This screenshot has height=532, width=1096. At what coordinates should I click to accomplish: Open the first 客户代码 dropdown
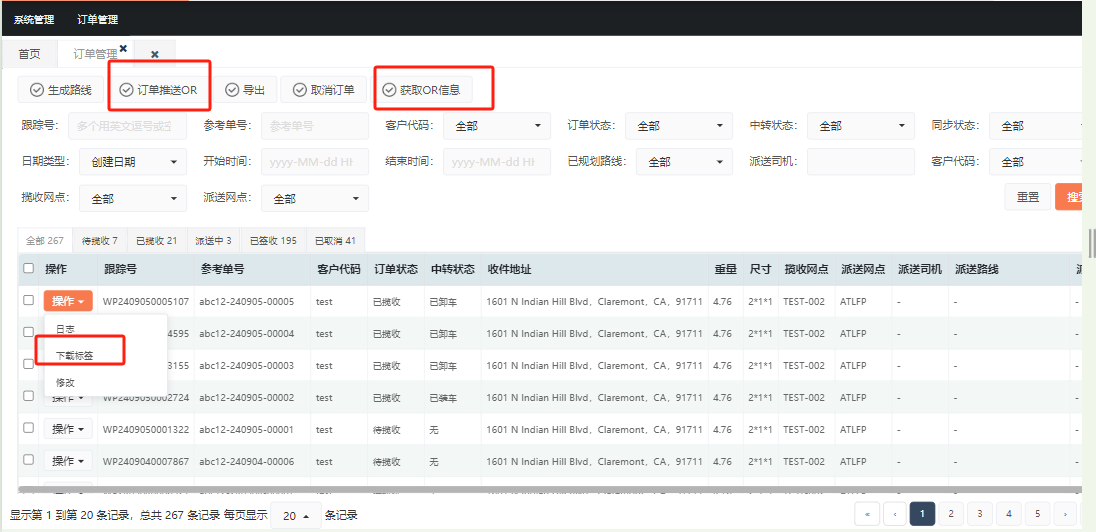tap(497, 126)
